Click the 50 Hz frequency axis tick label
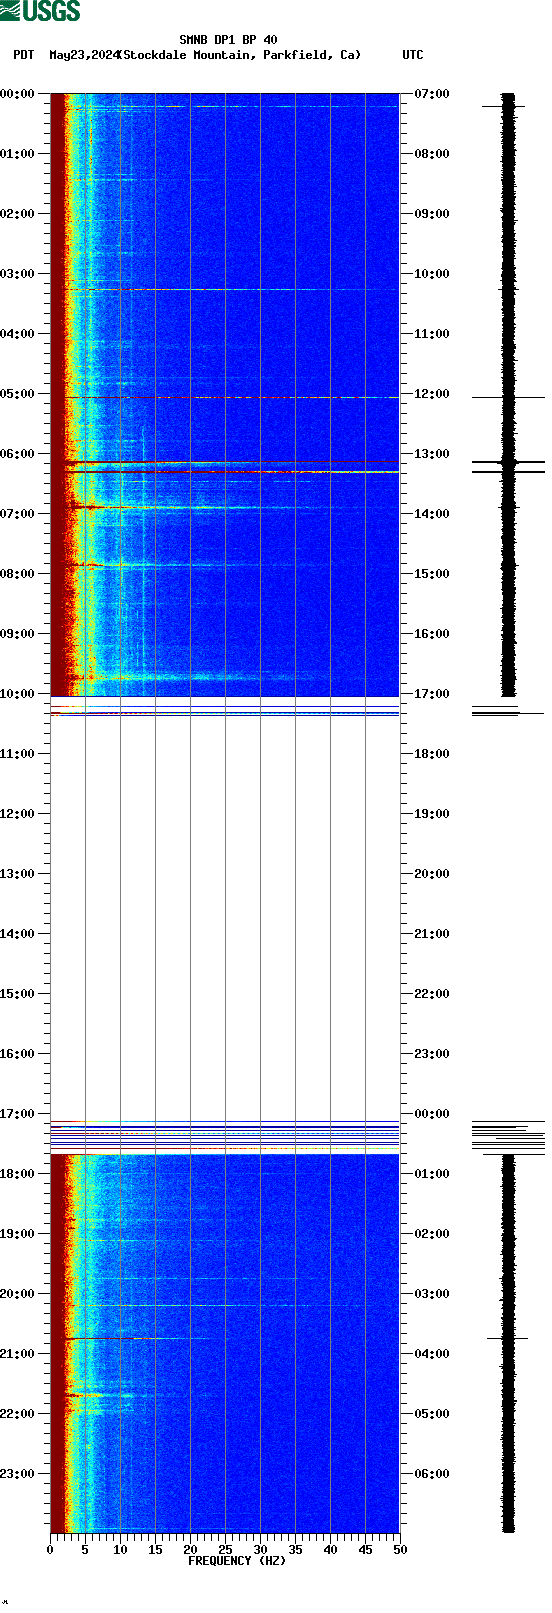The width and height of the screenshot is (552, 1613). tap(400, 1550)
